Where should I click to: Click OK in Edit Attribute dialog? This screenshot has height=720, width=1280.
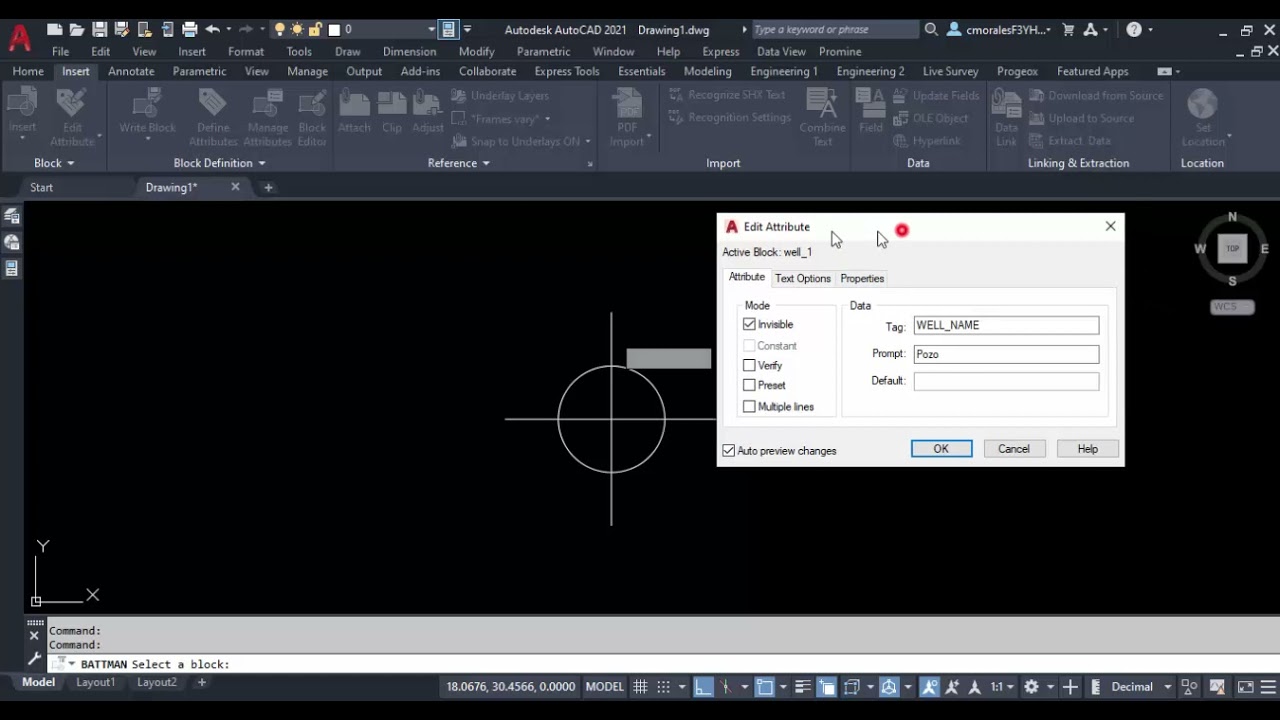point(941,449)
